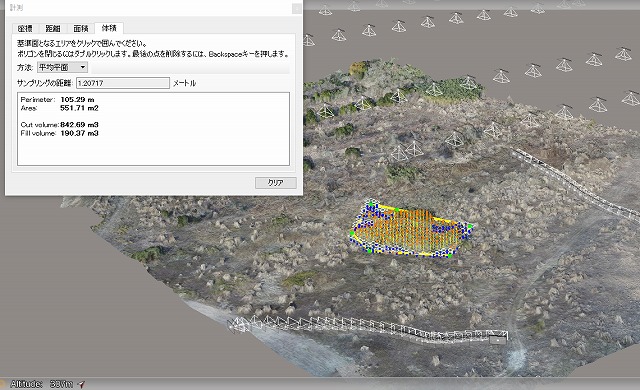640x390 pixels.
Task: Activate the 体積 volume tab
Action: coord(109,28)
